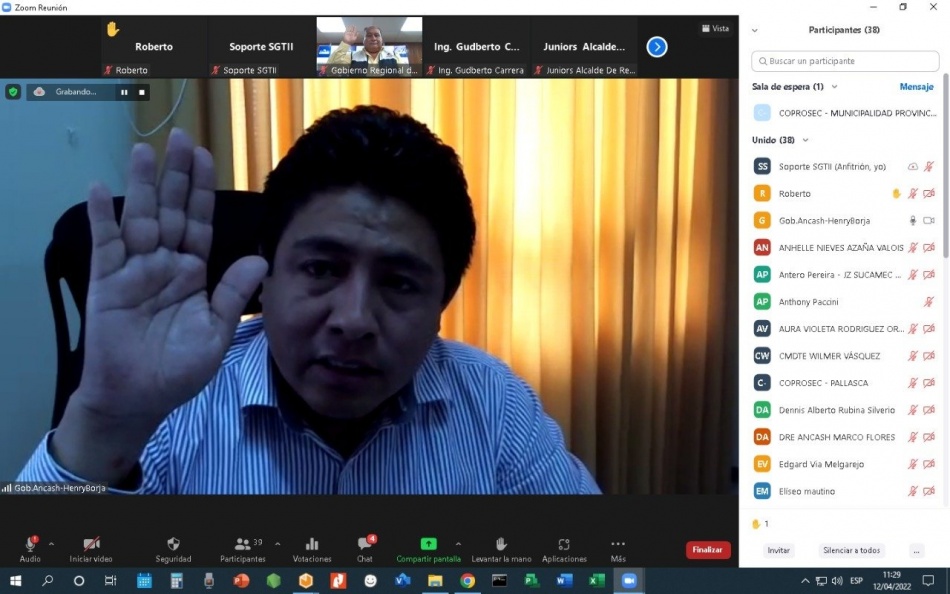Viewport: 950px width, 594px height.
Task: Collapse the Sala de espera section
Action: [x=834, y=87]
